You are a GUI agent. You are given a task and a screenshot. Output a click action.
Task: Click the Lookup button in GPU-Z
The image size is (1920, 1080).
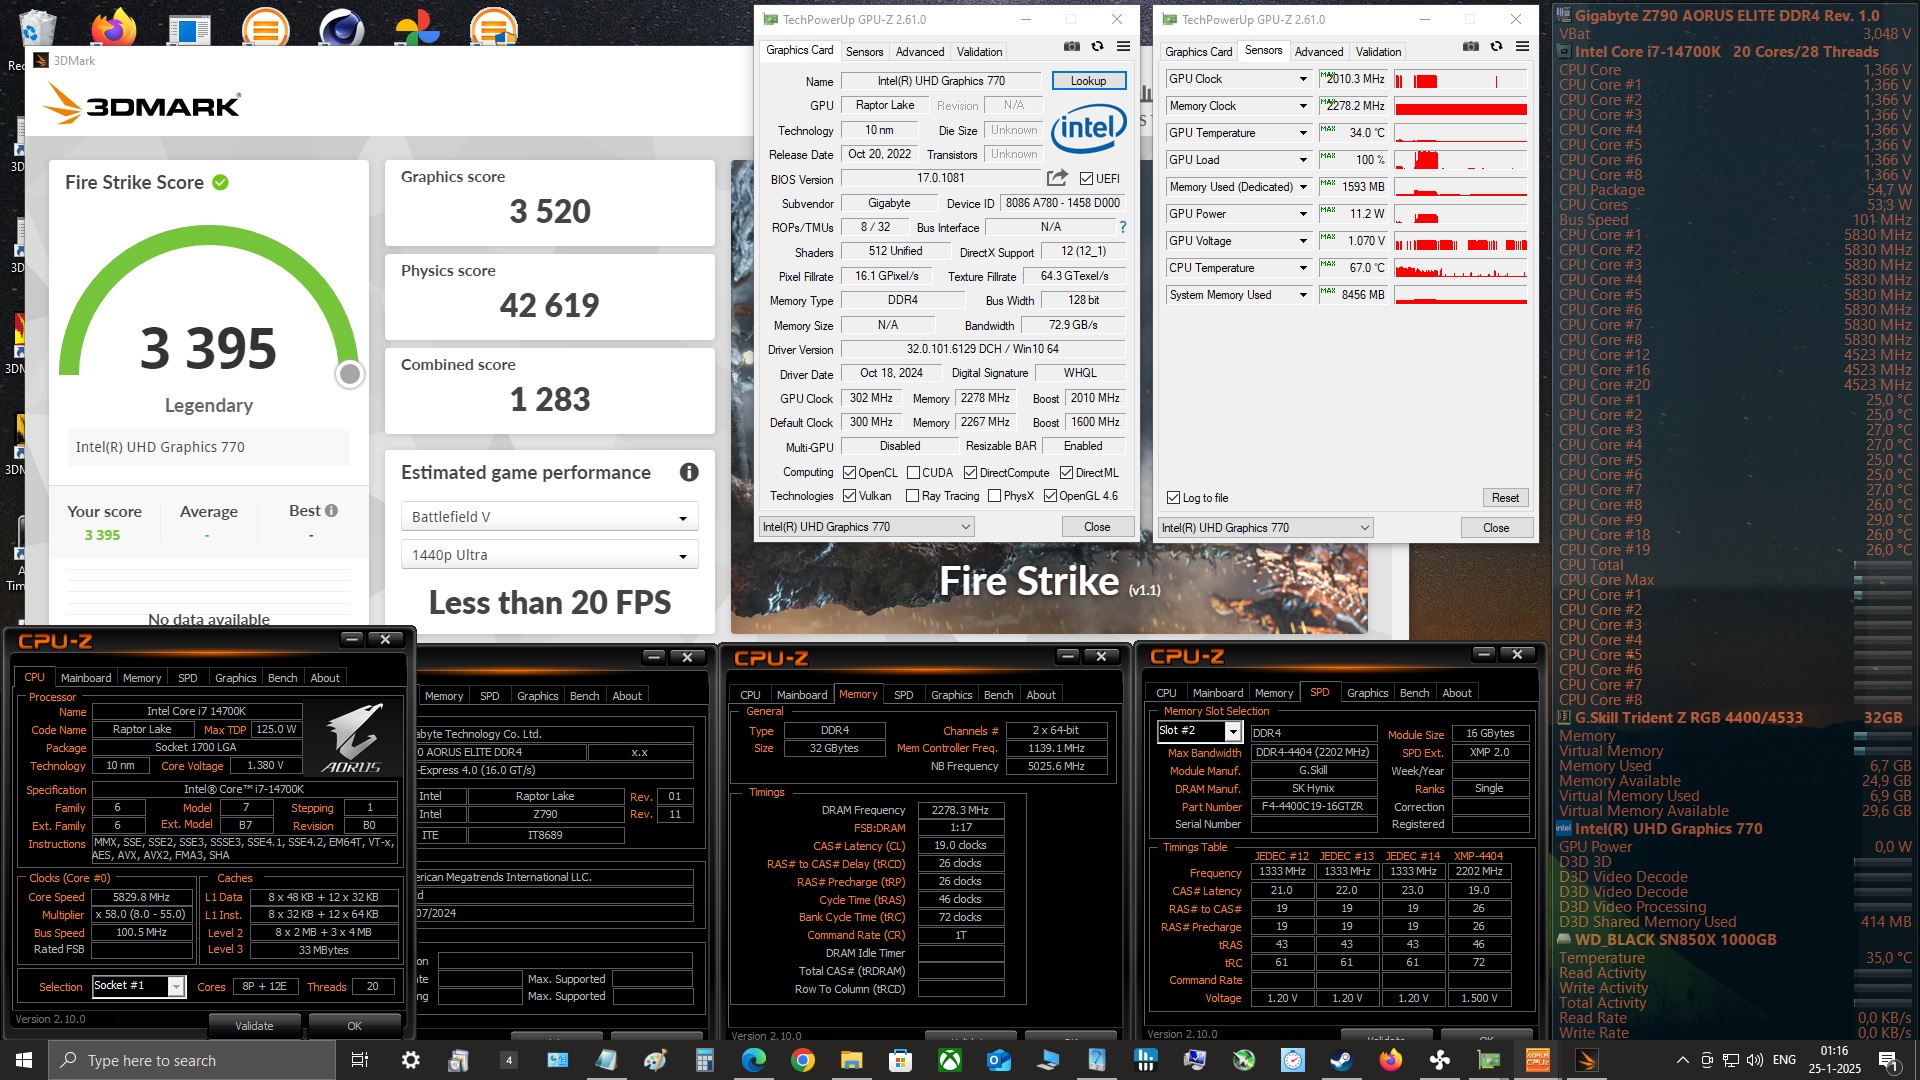point(1088,81)
